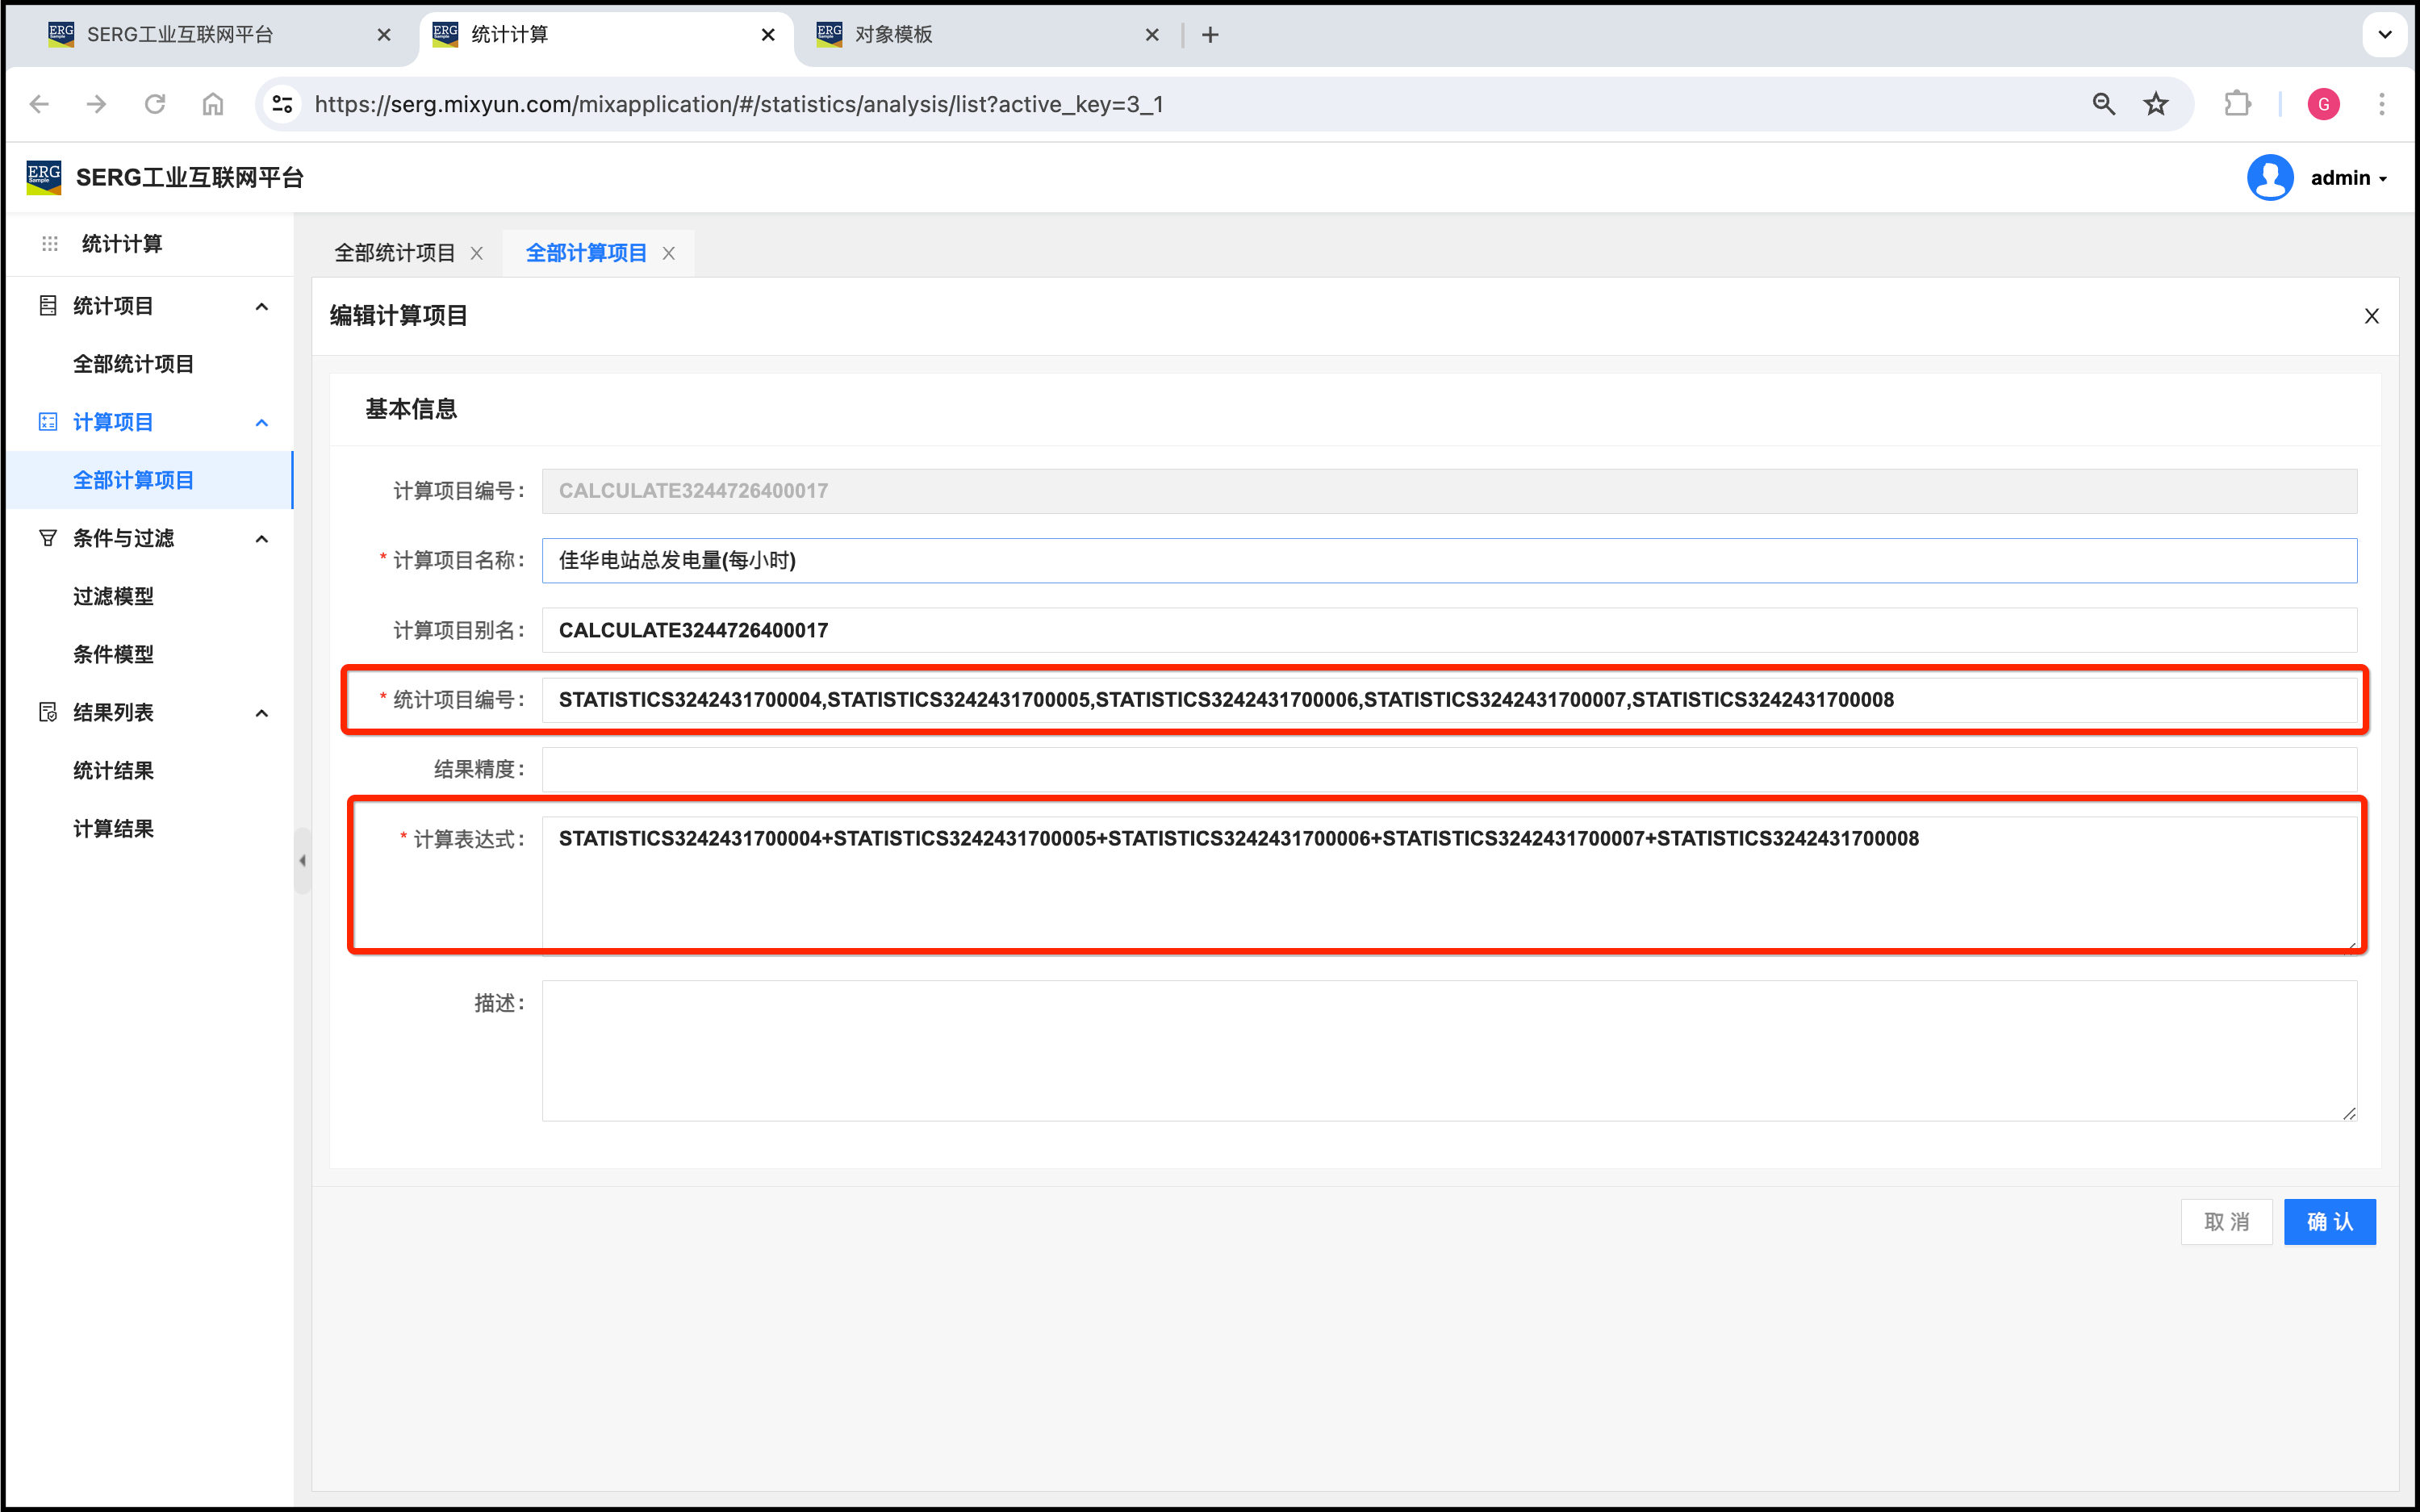
Task: Switch to the 对象模板 browser tab
Action: 893,35
